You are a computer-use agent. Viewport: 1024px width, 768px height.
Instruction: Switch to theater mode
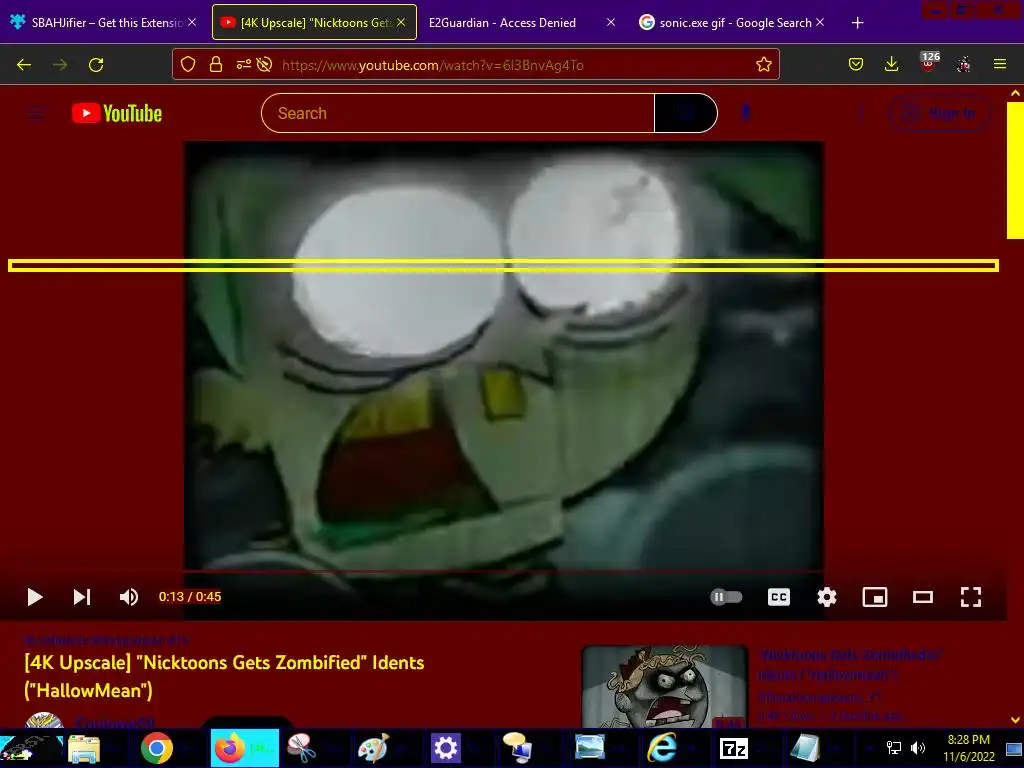click(x=923, y=597)
